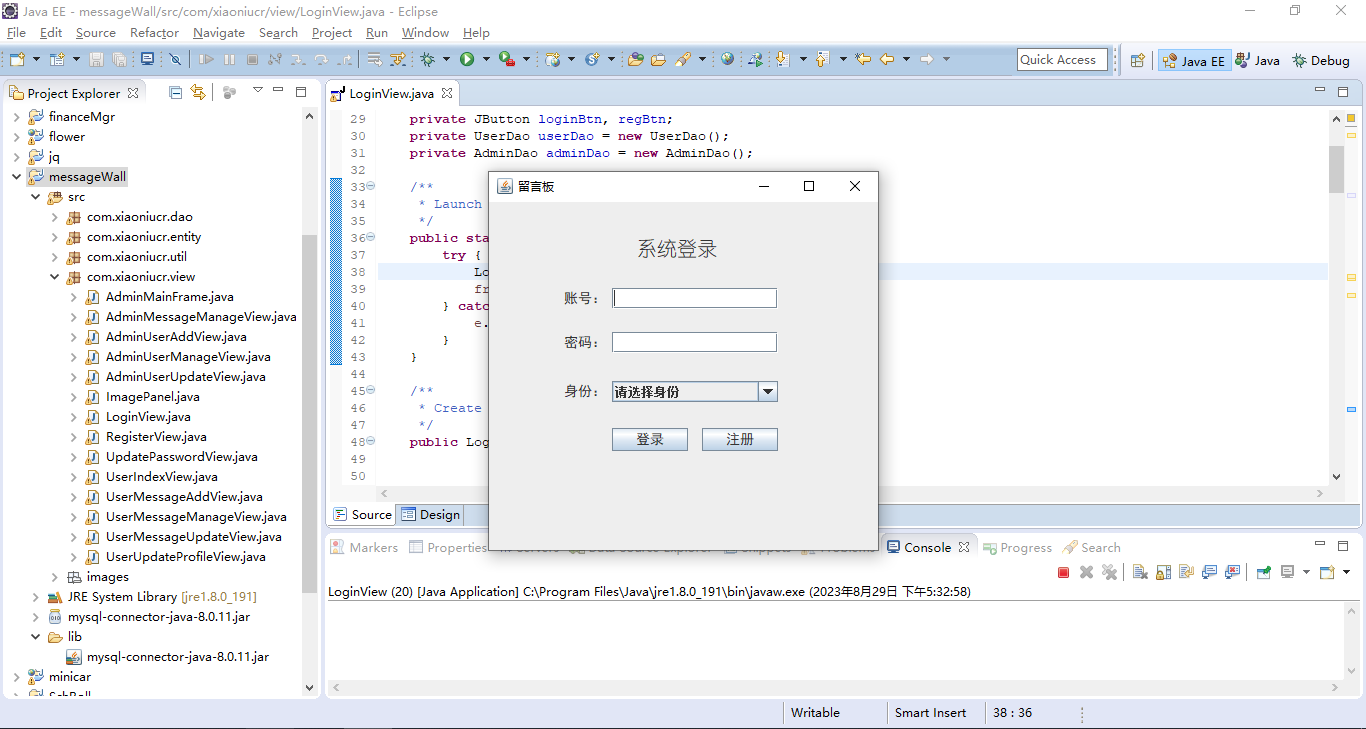Screen dimensions: 1366x729
Task: Toggle the Pin Console icon
Action: tap(1264, 572)
